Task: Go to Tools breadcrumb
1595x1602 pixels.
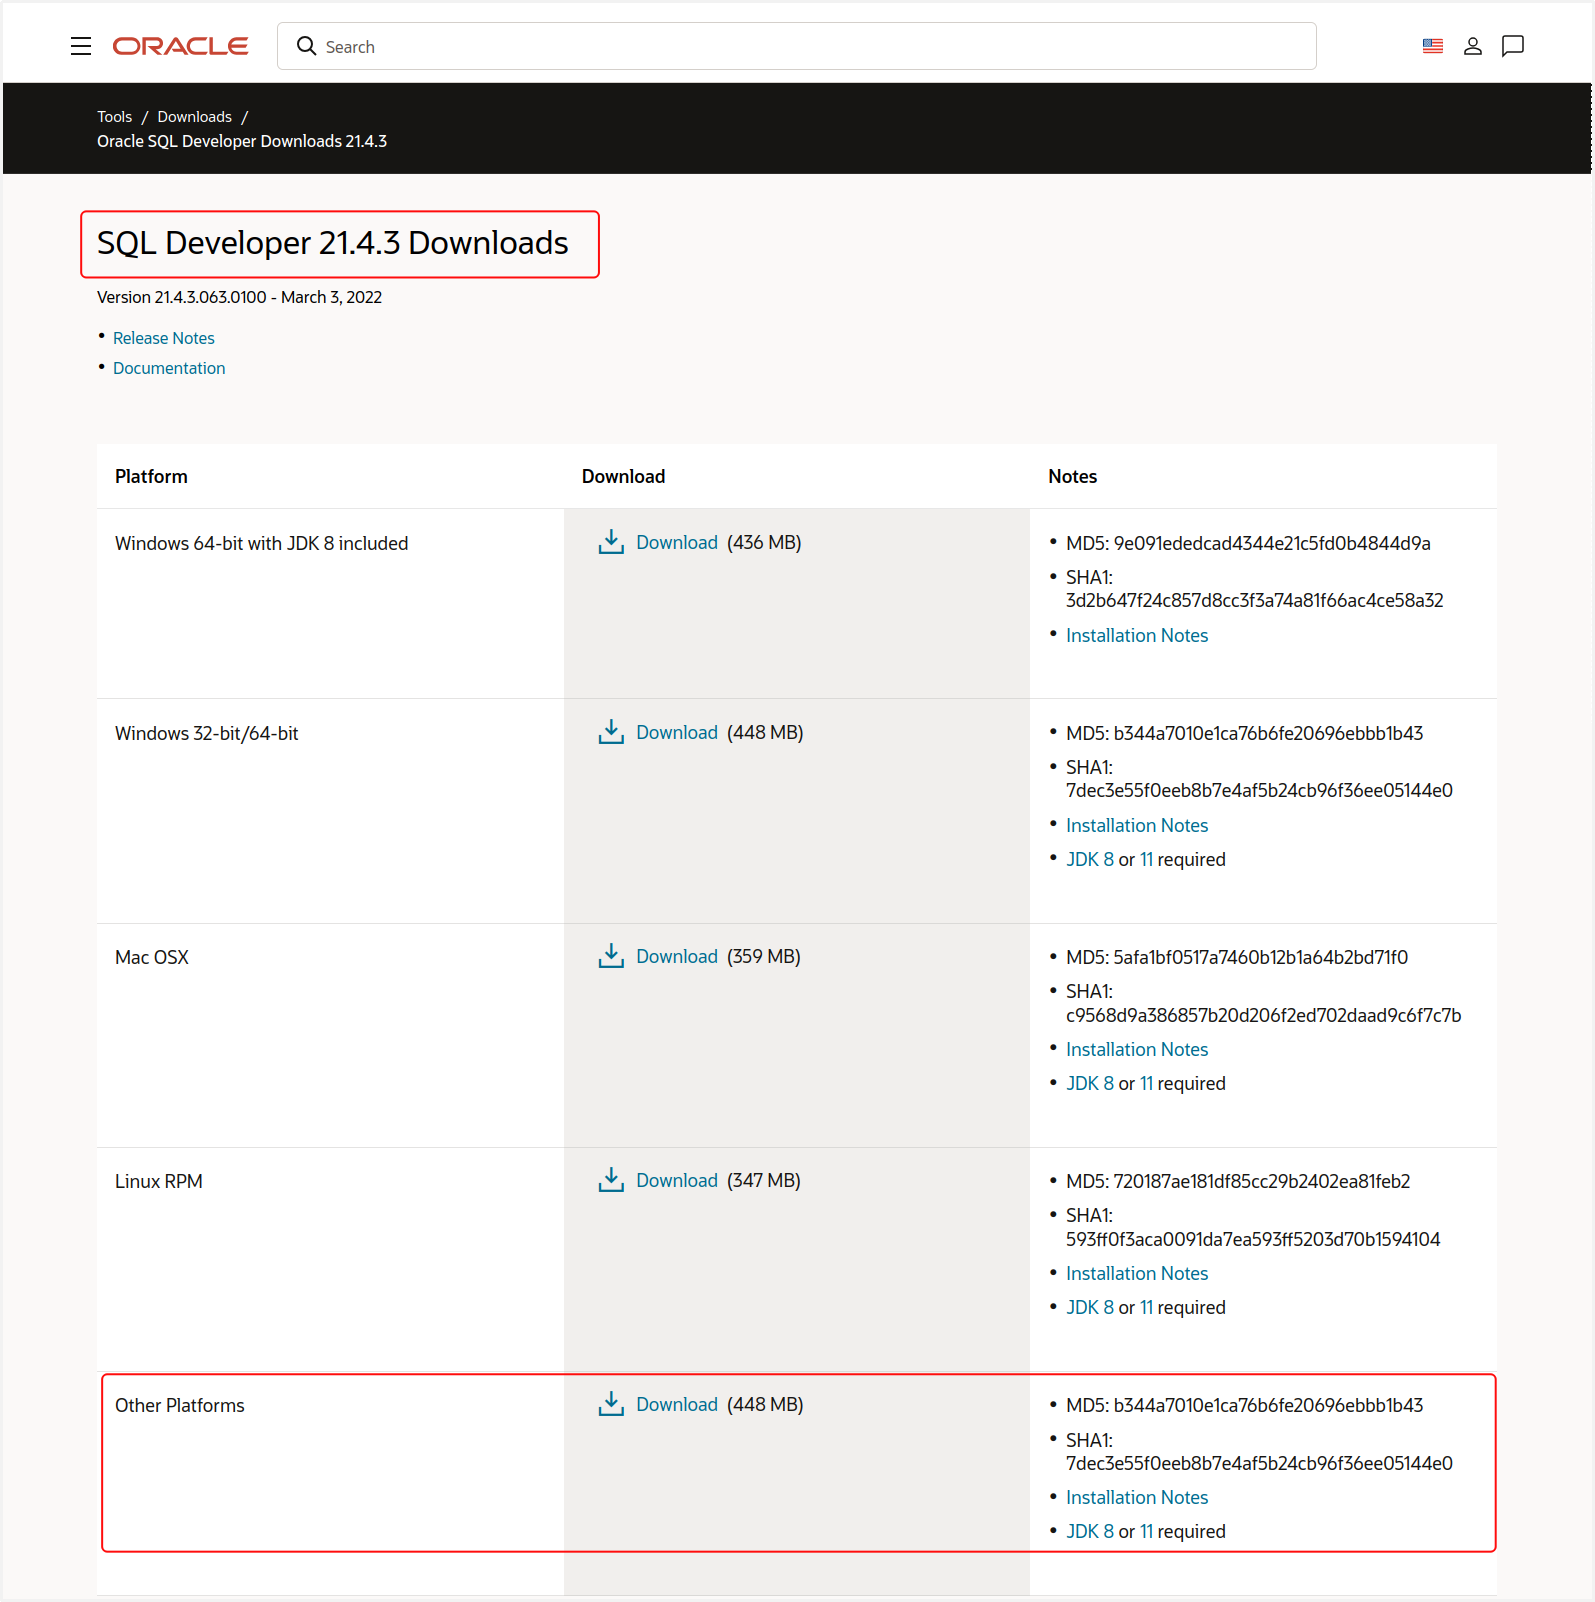Action: [114, 117]
